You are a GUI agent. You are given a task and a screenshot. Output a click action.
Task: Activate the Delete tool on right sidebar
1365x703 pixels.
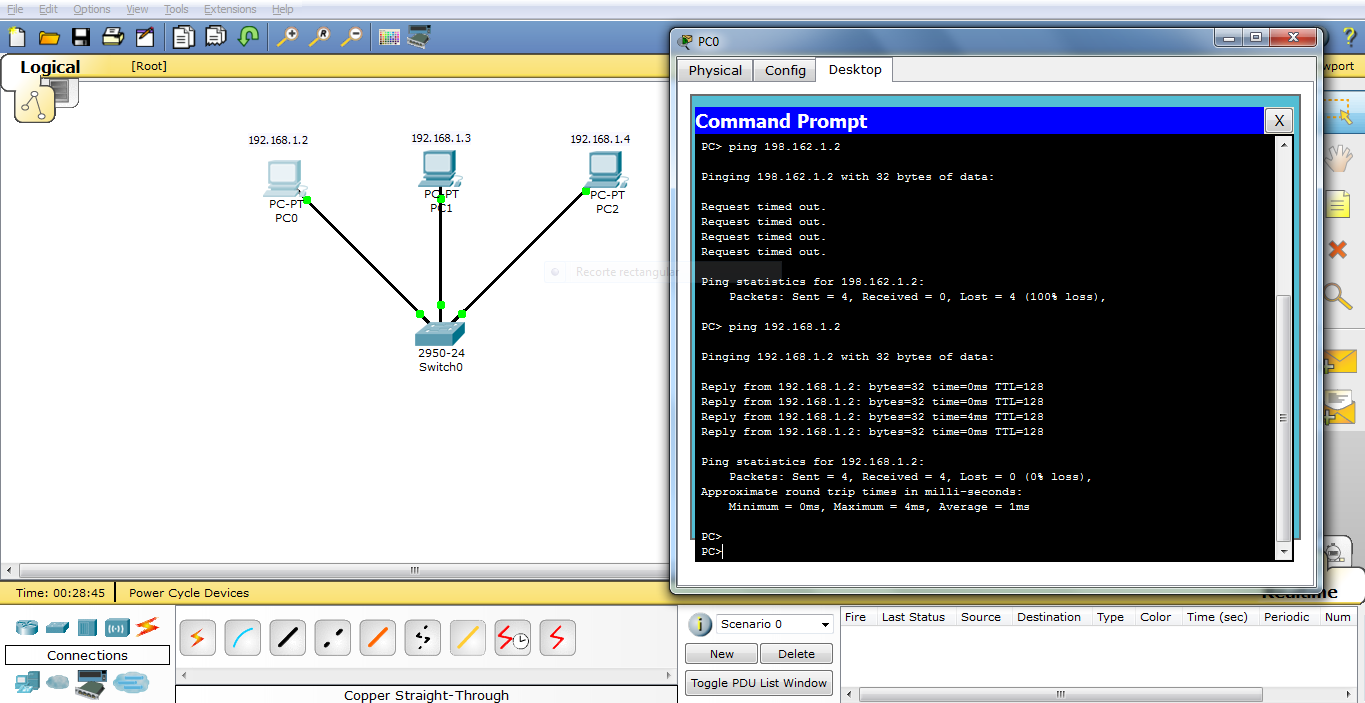pyautogui.click(x=1341, y=250)
